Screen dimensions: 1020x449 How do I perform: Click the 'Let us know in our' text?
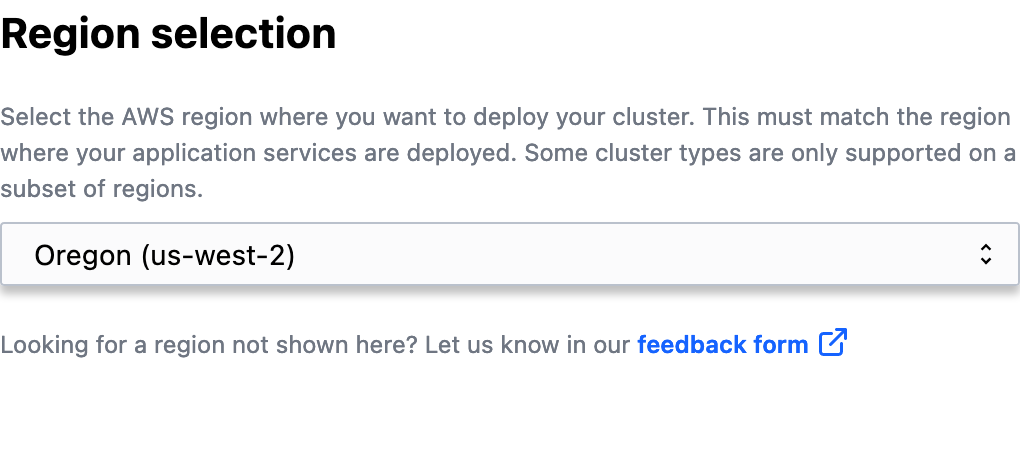tap(528, 345)
